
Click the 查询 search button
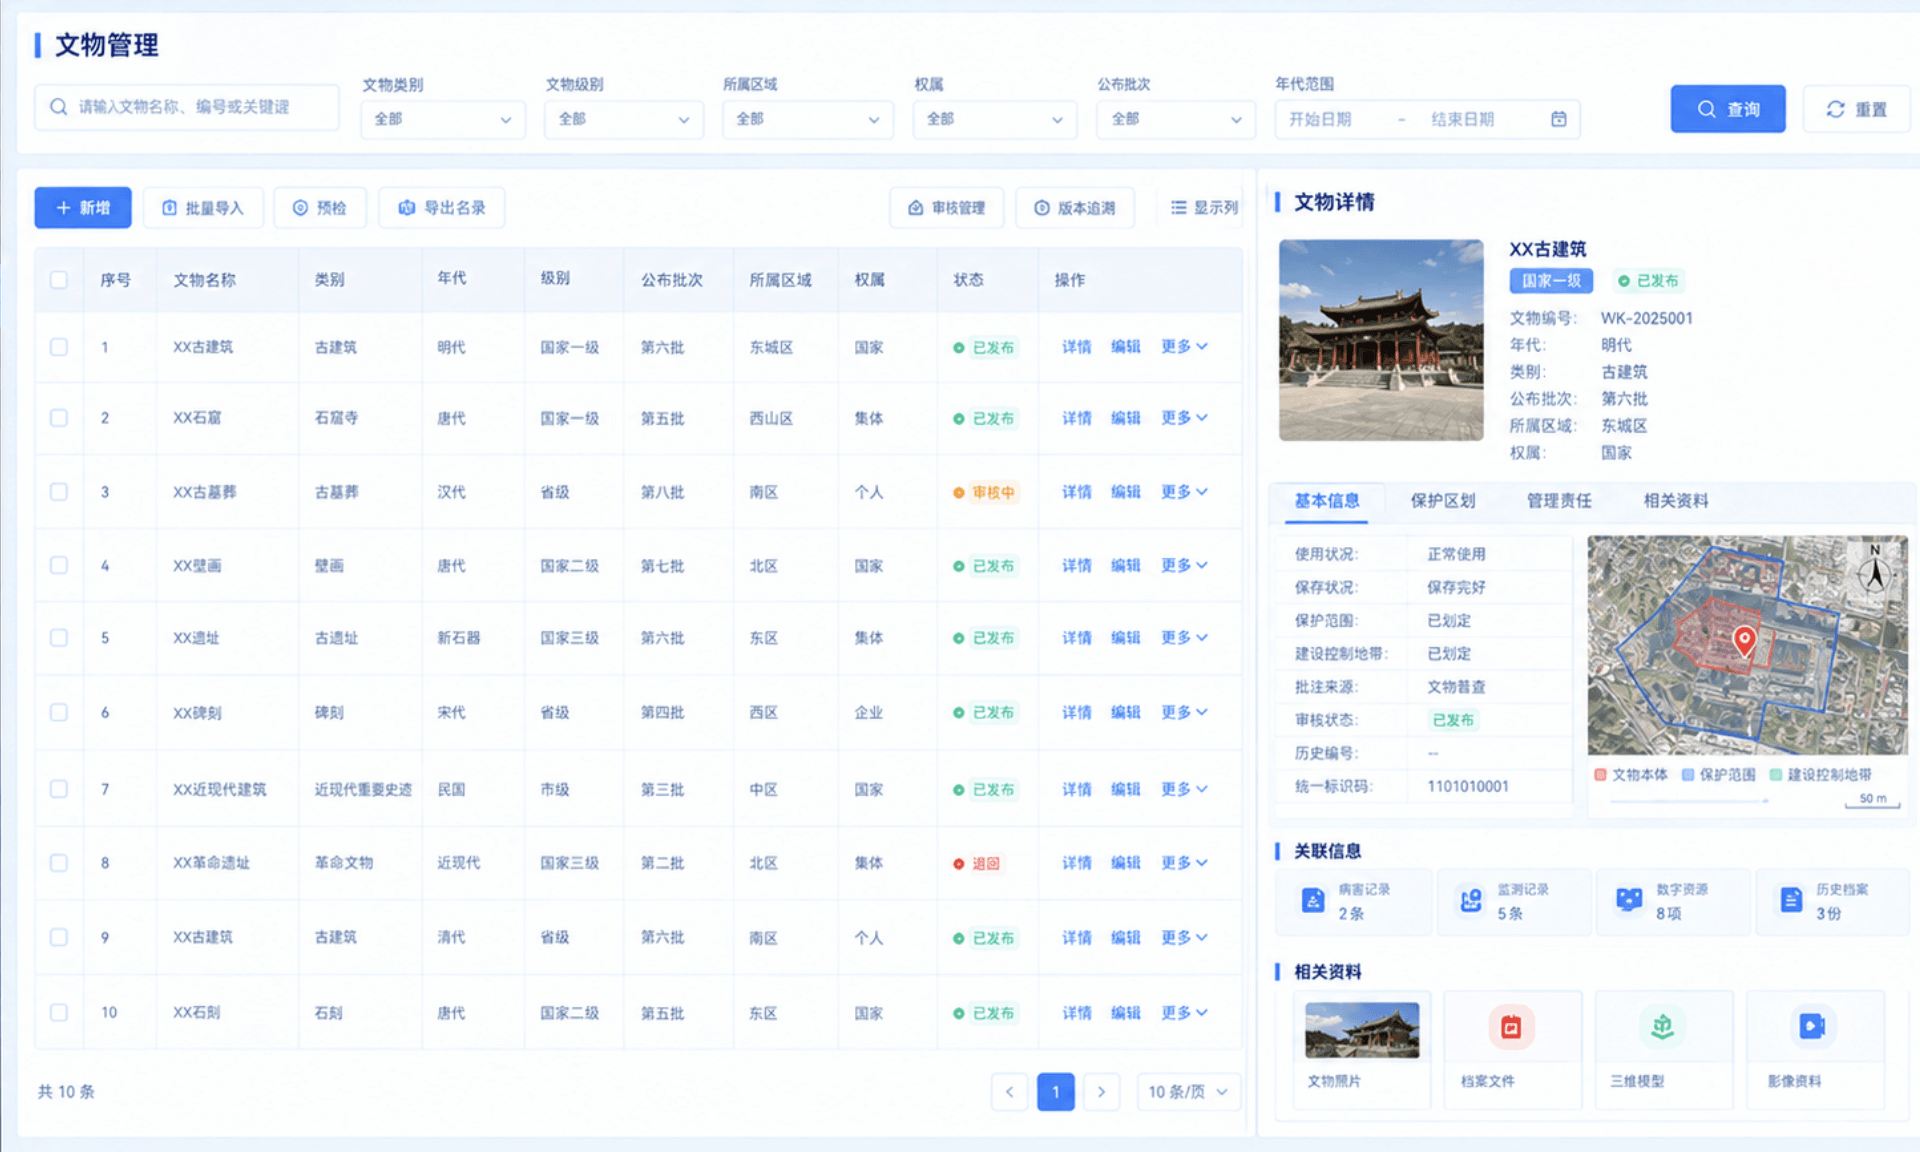(1728, 109)
